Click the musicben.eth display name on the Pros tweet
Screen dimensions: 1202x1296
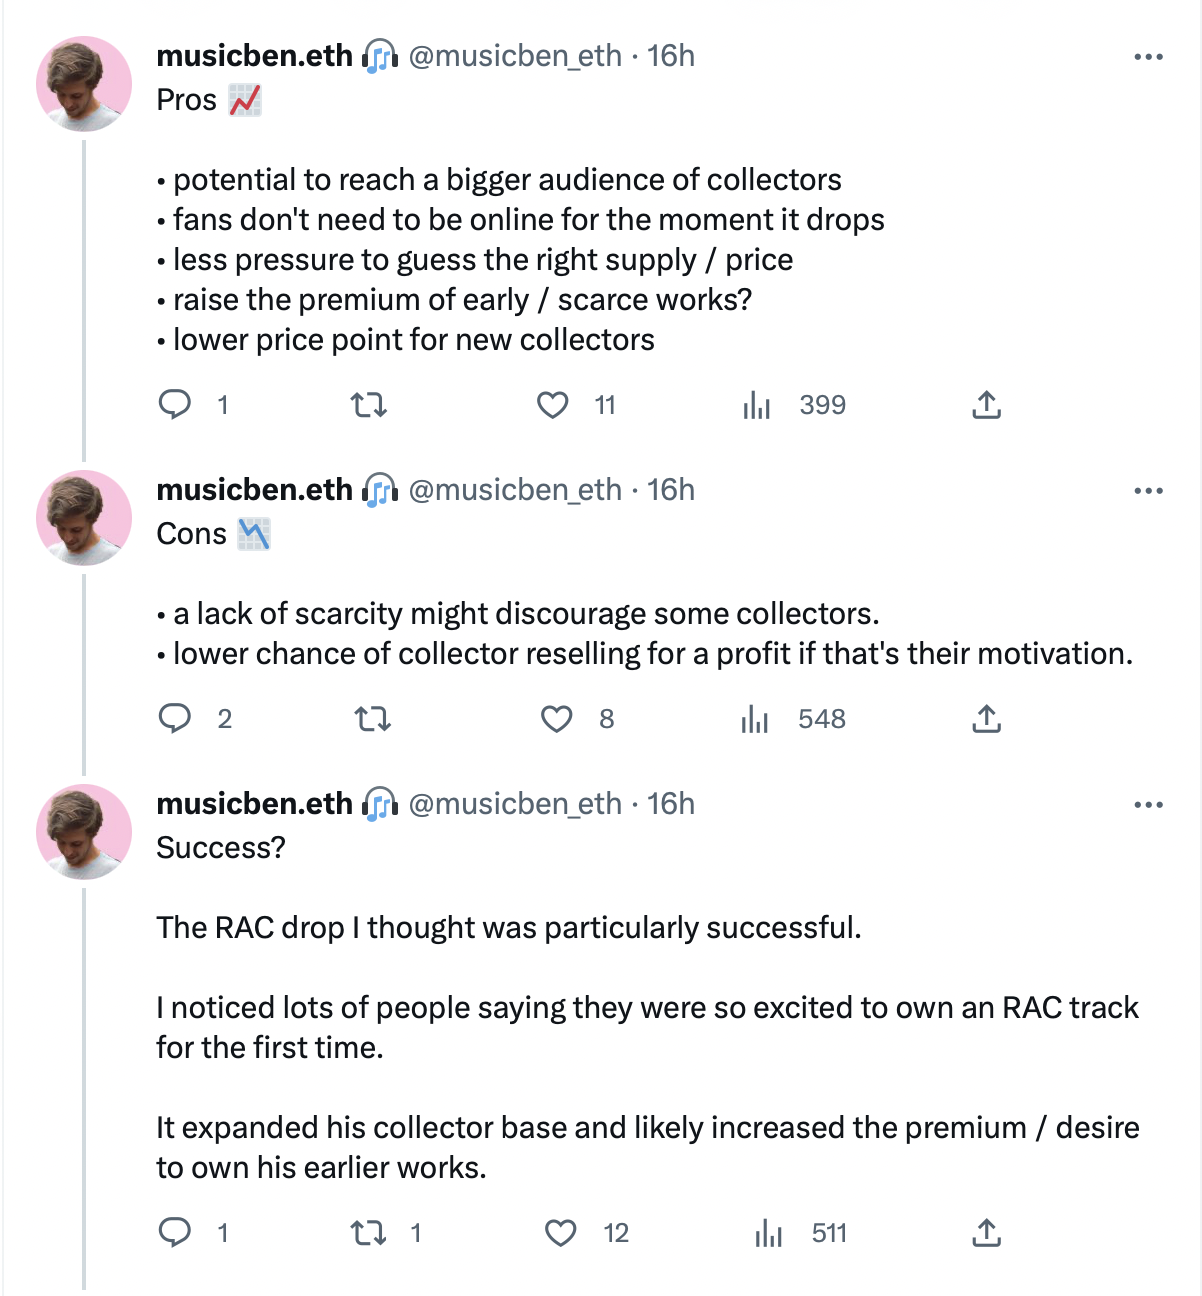255,56
